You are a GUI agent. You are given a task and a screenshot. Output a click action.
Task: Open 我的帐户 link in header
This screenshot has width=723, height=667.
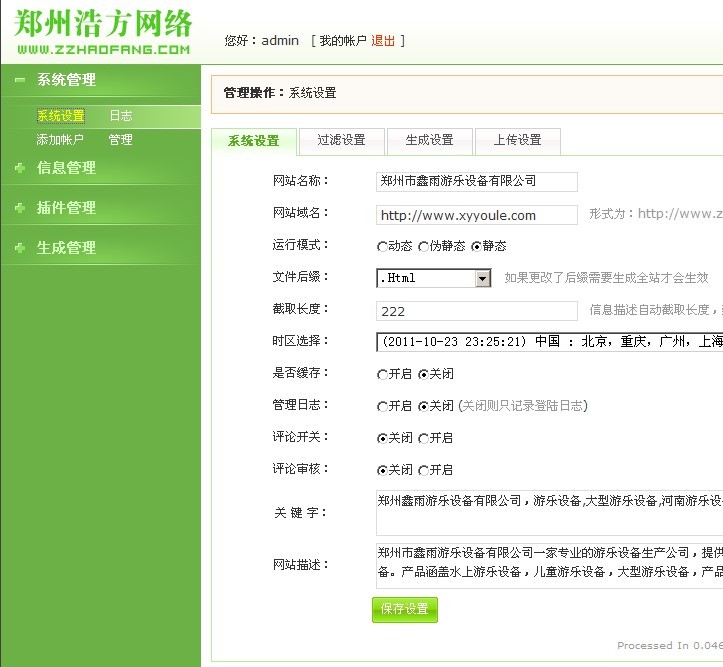point(343,41)
